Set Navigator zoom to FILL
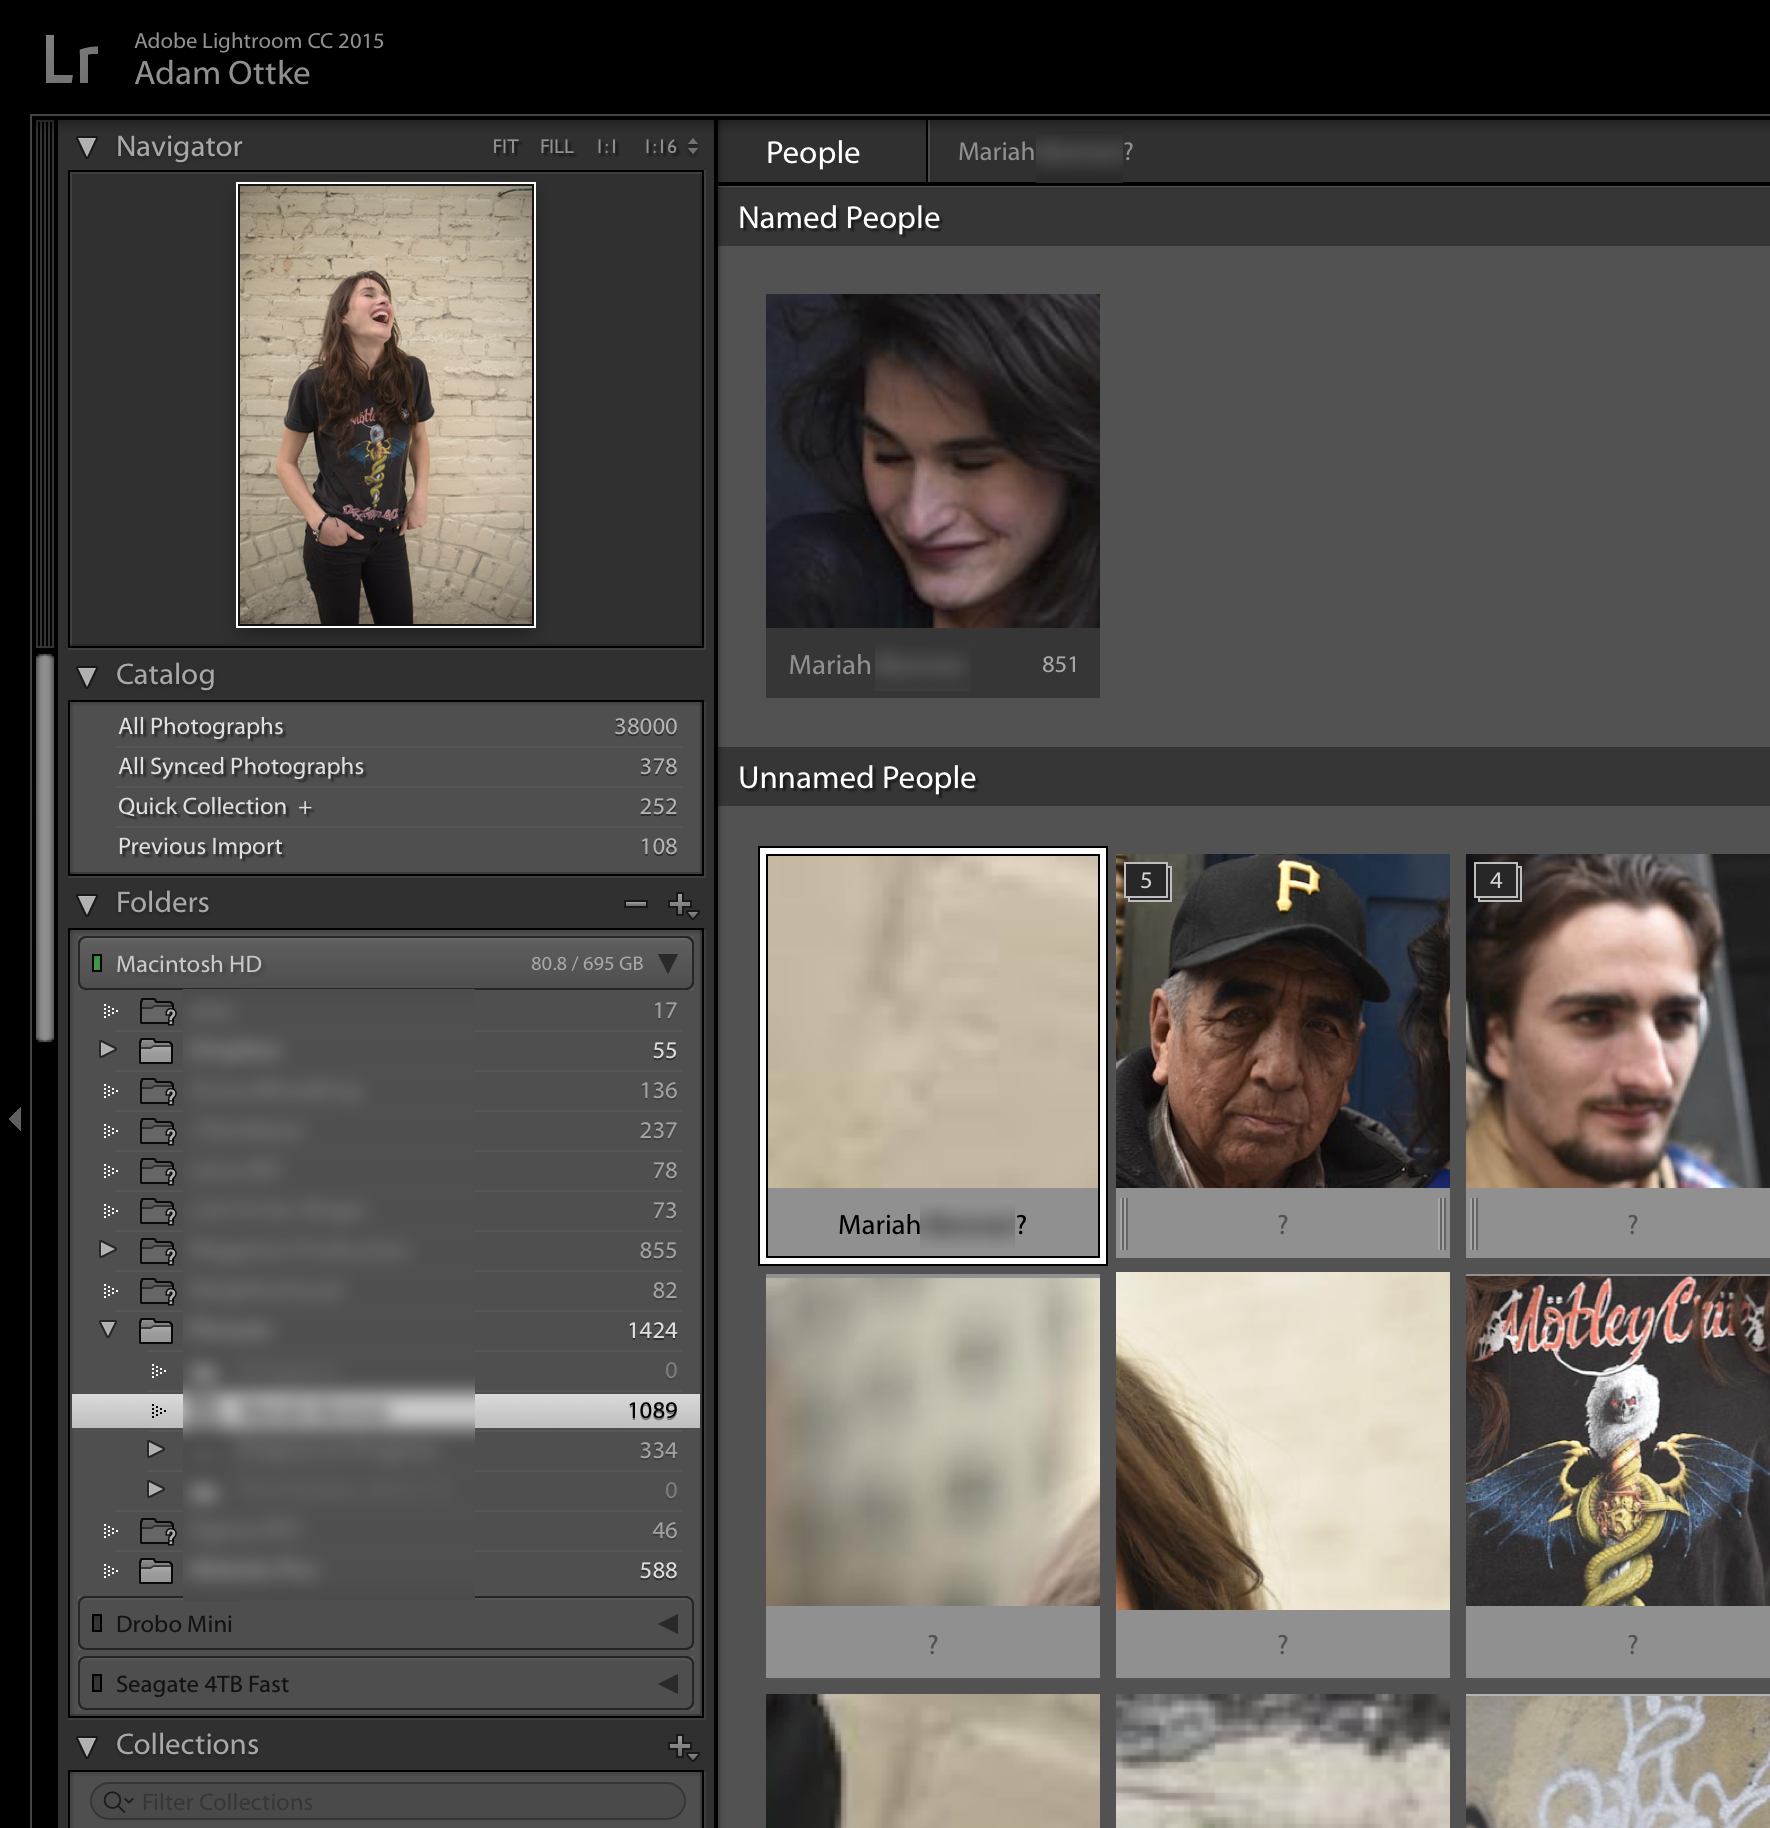 pyautogui.click(x=557, y=147)
